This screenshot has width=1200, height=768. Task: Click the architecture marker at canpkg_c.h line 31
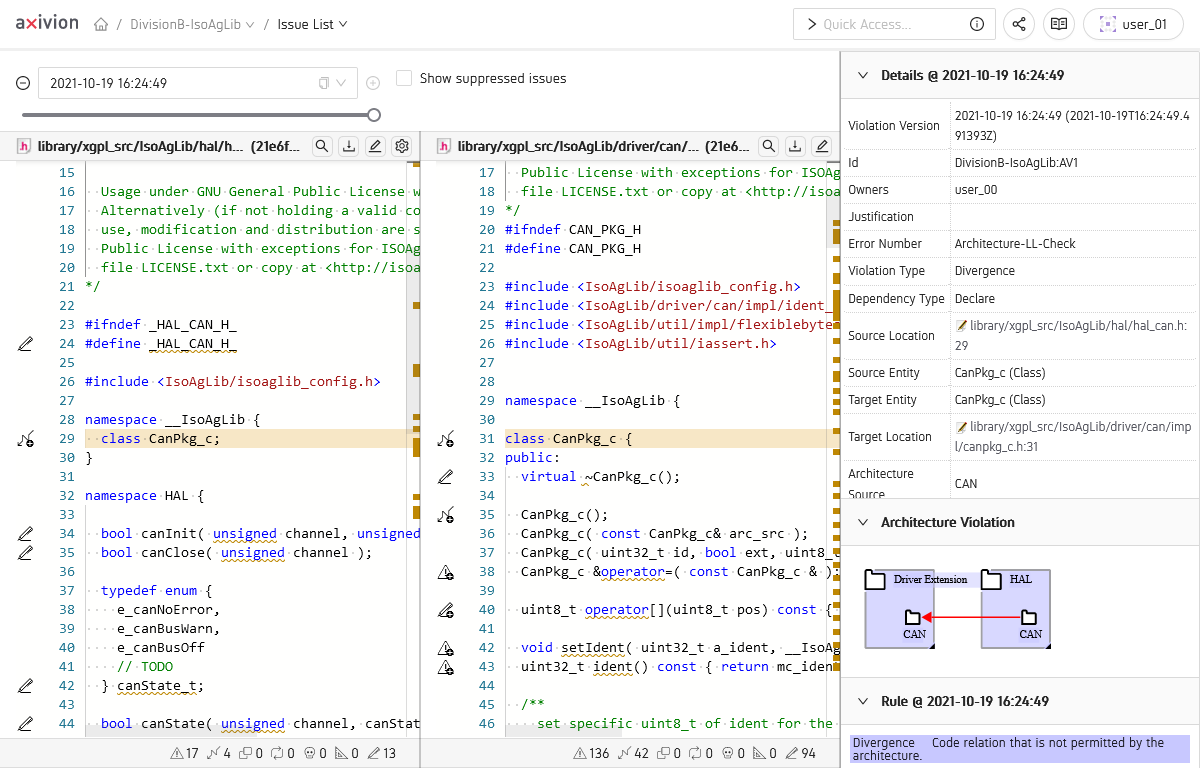[446, 439]
